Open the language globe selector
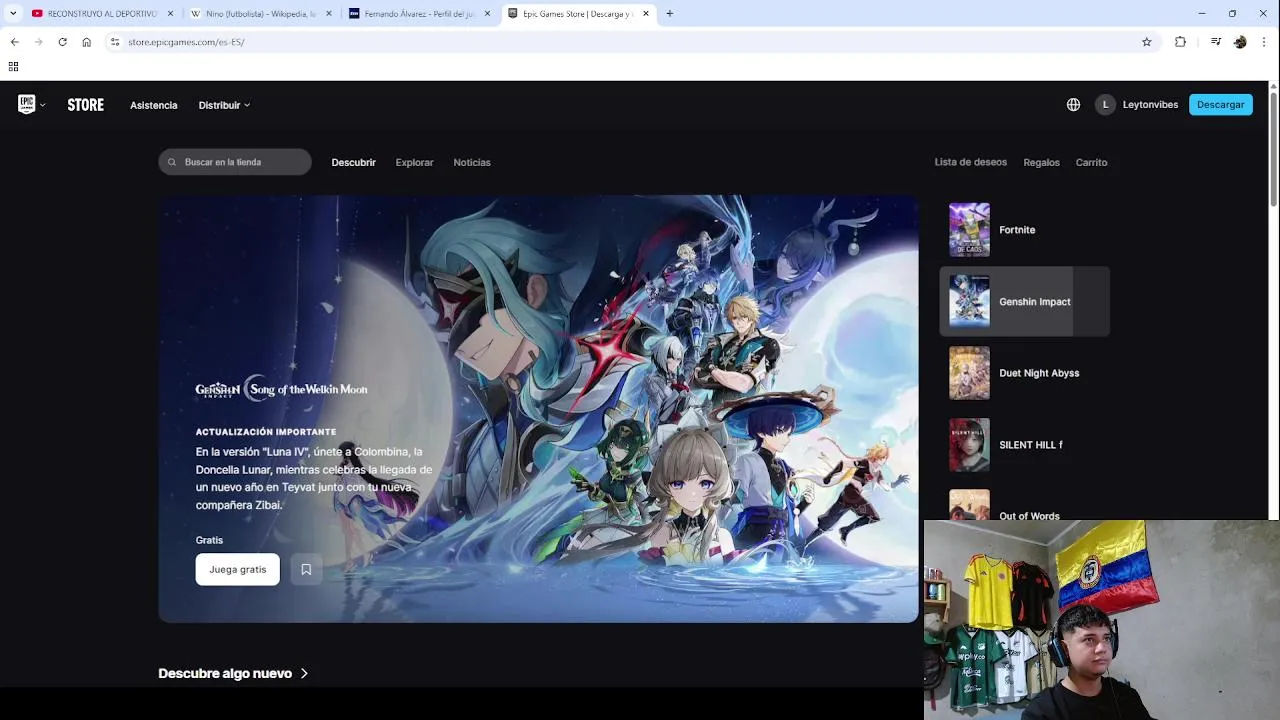 (1073, 104)
